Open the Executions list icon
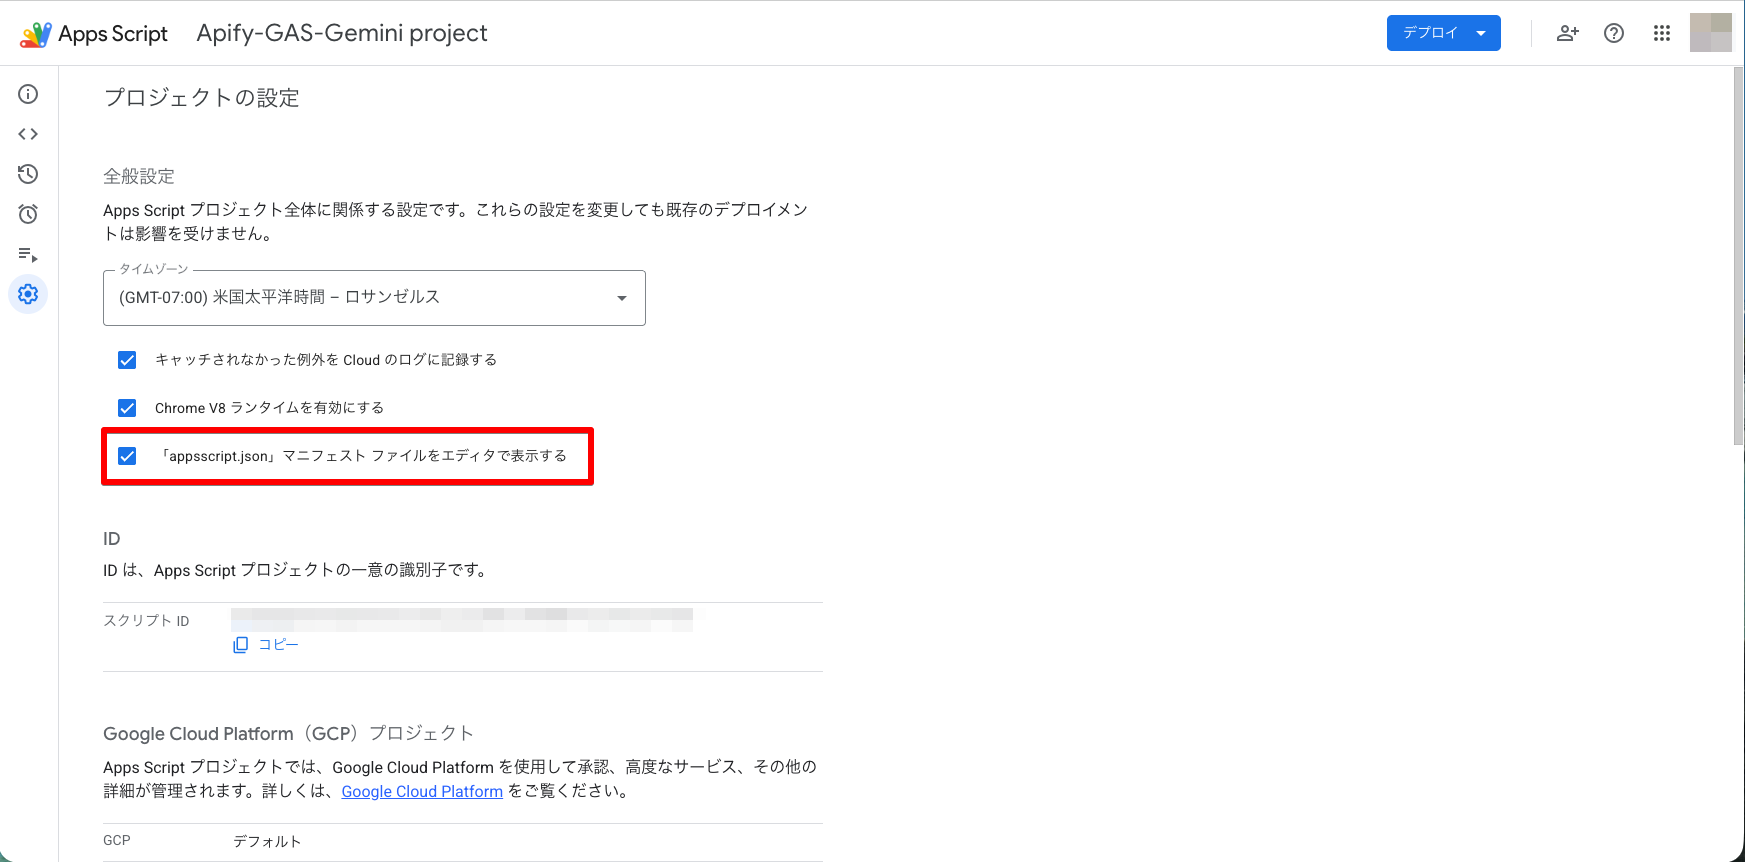Viewport: 1745px width, 862px height. coord(28,254)
